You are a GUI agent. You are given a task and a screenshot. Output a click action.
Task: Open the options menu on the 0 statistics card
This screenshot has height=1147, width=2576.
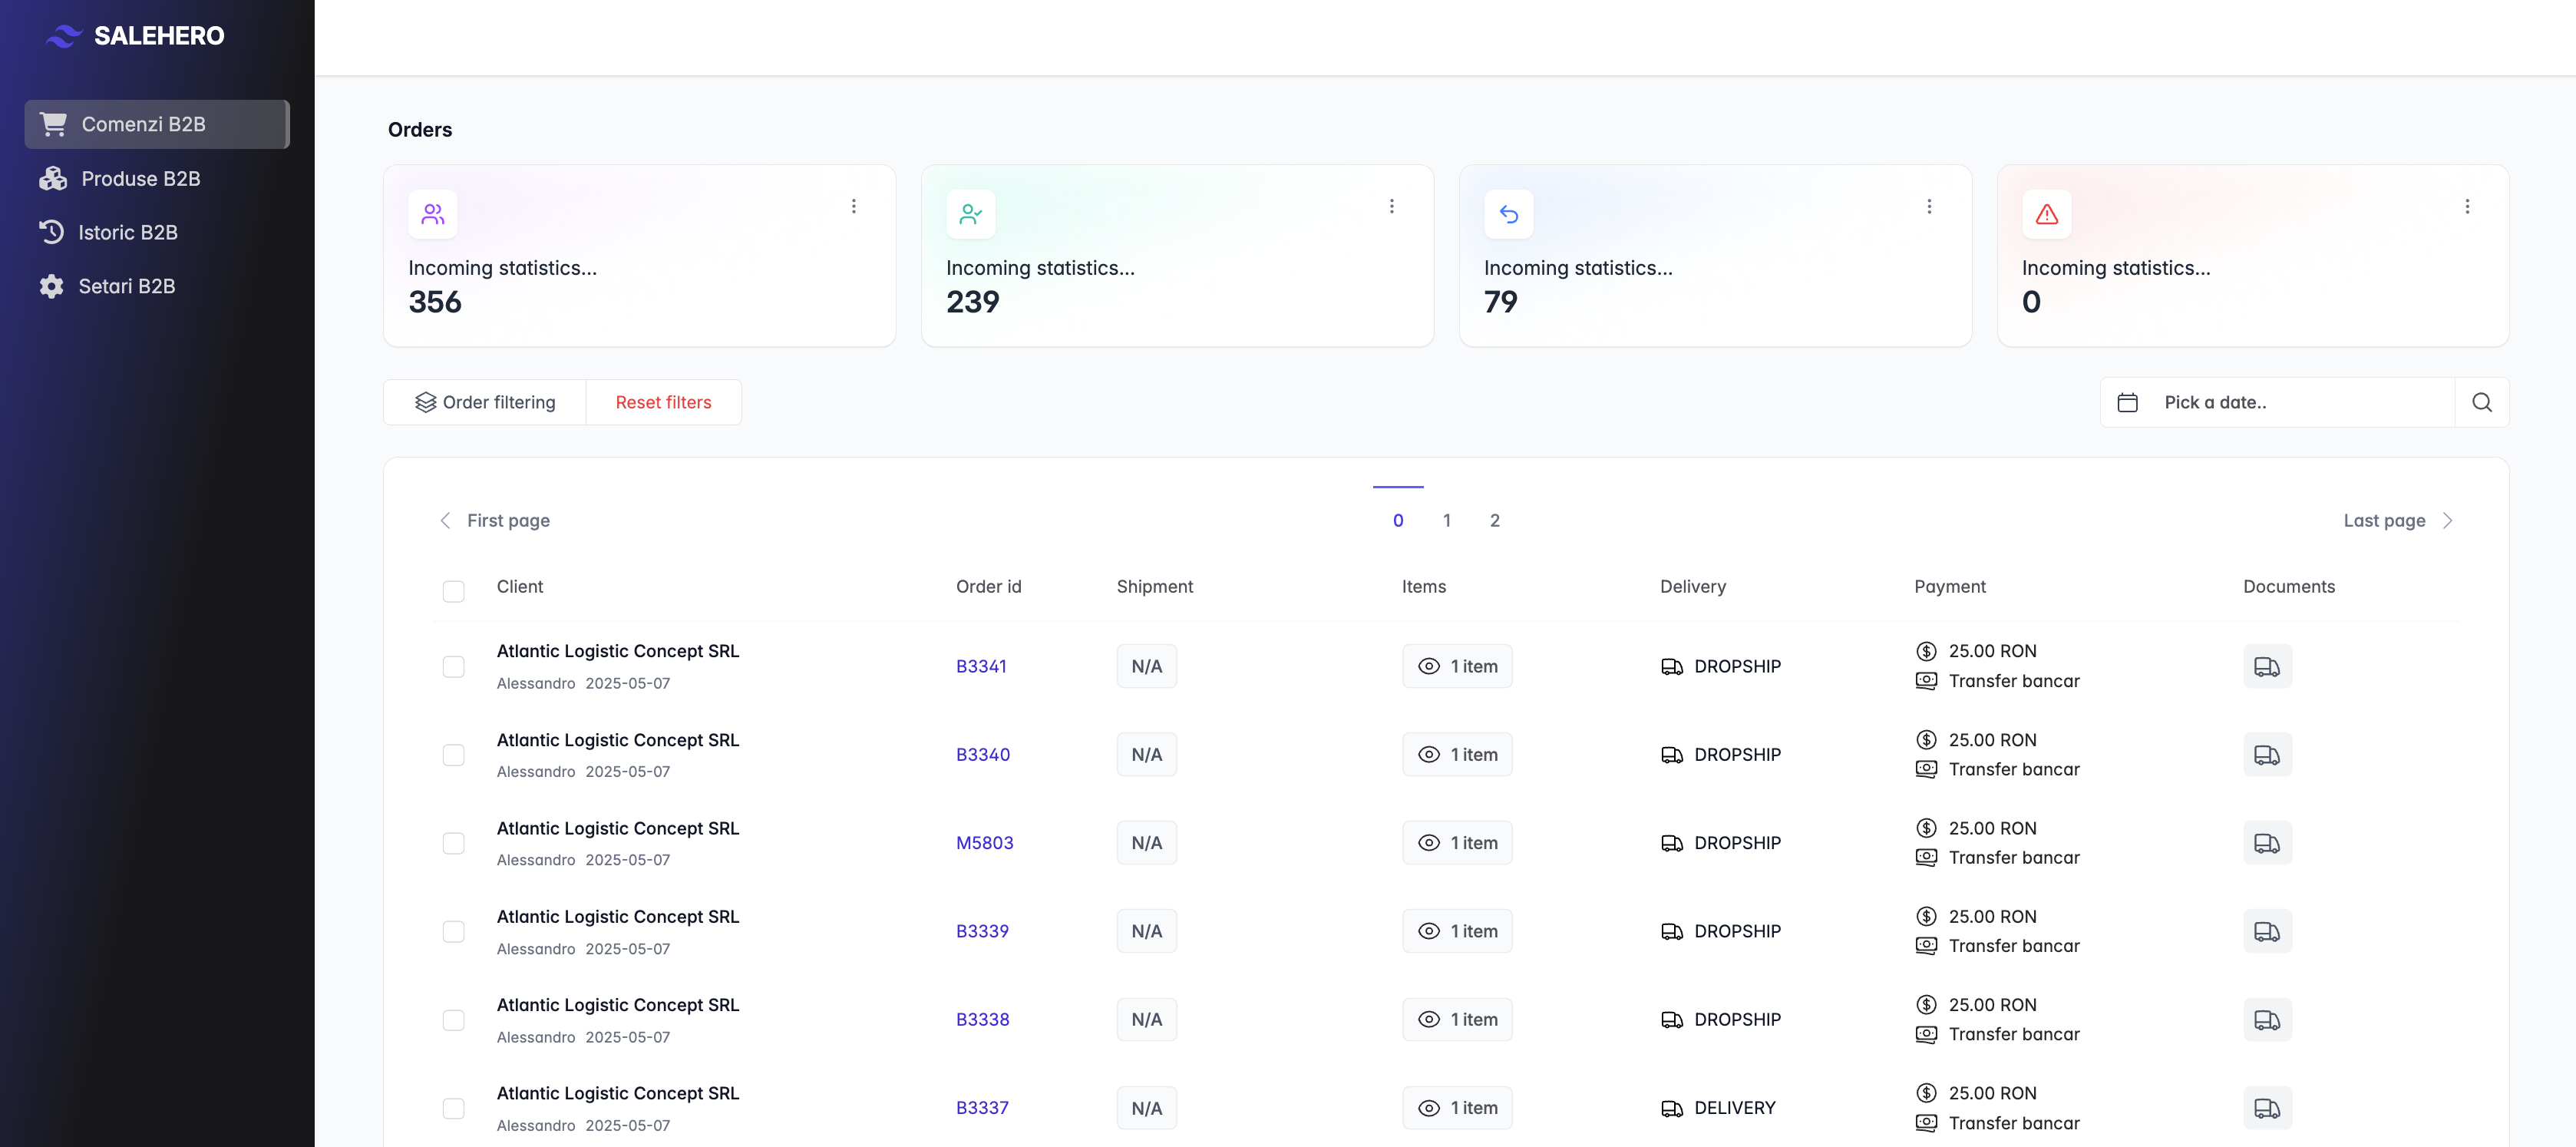2467,206
